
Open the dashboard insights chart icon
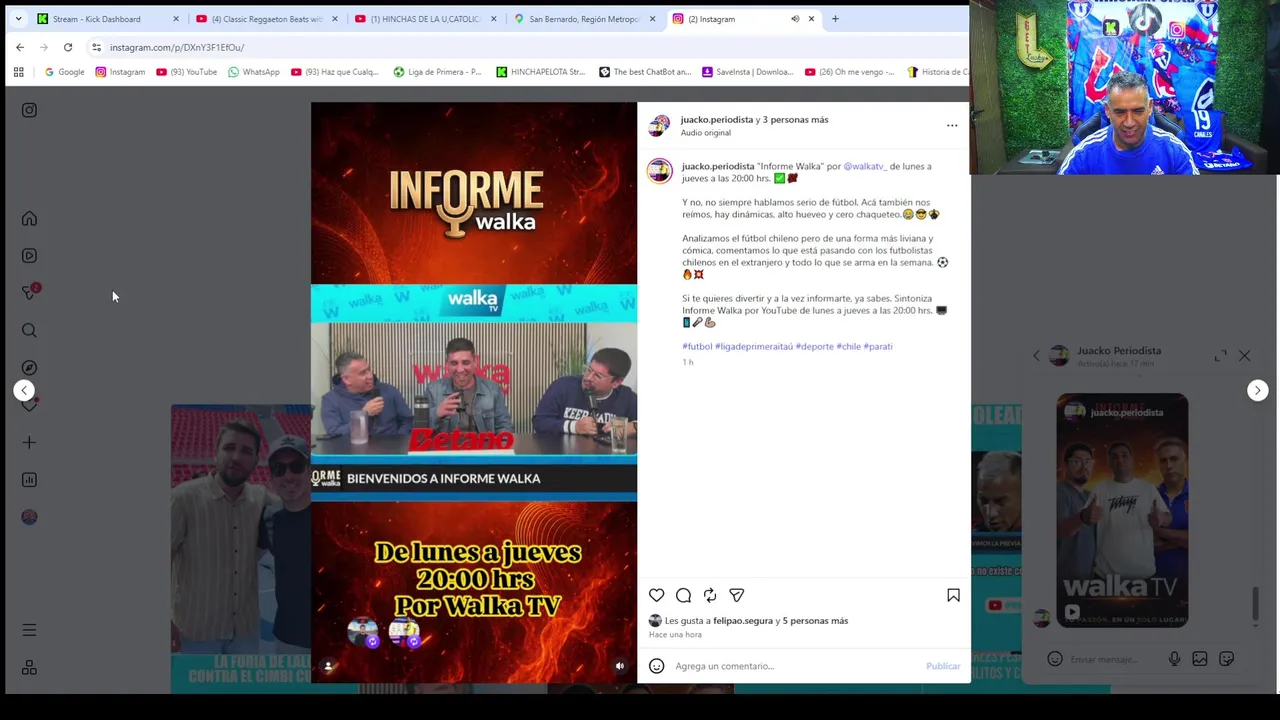[x=29, y=480]
